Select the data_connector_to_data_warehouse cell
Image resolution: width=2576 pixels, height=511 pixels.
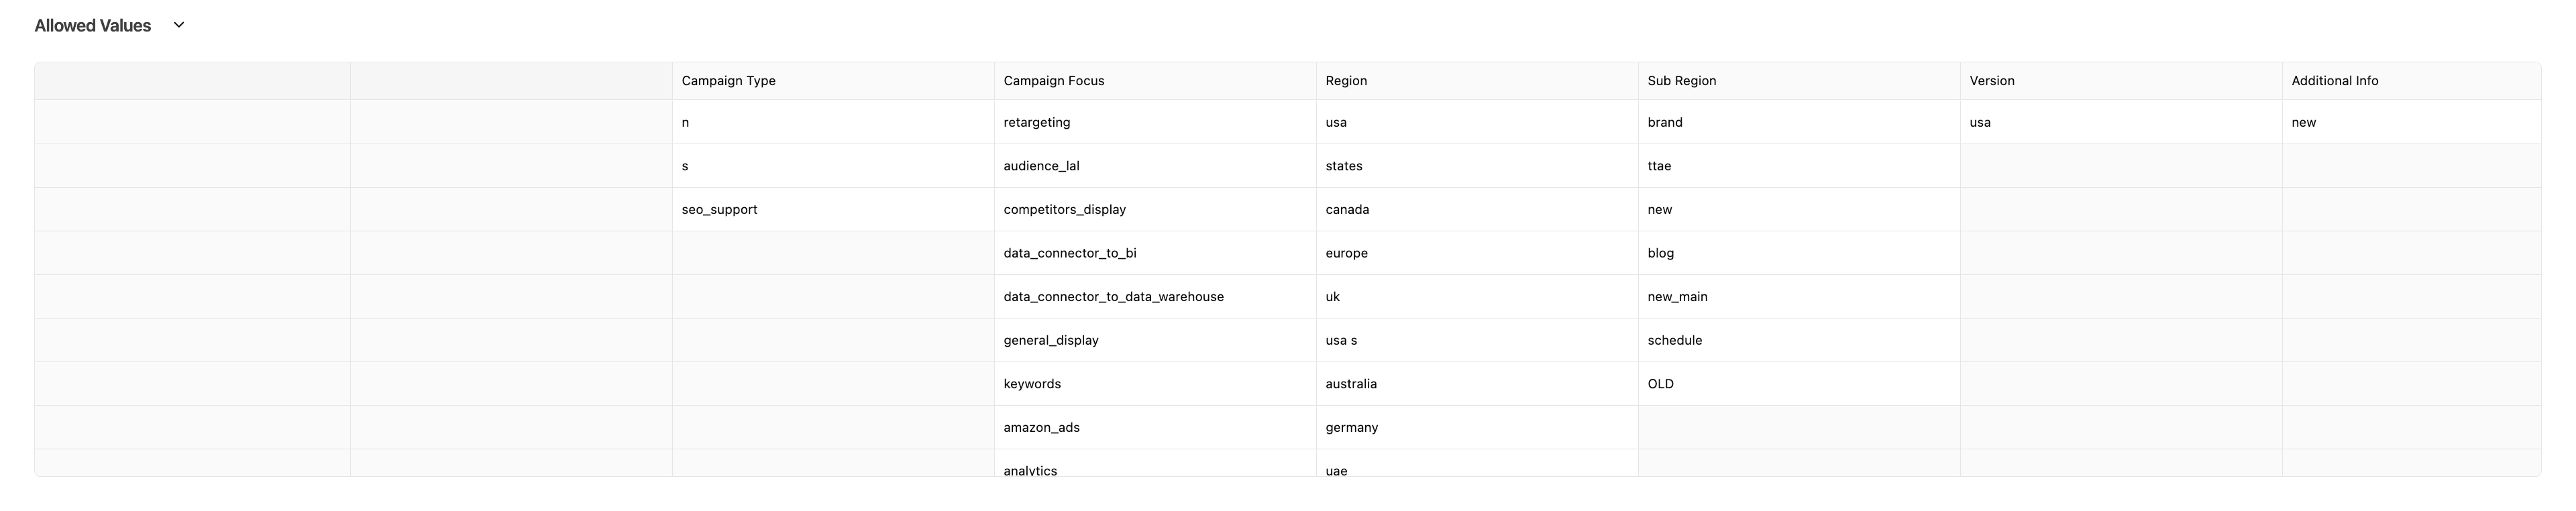pyautogui.click(x=1113, y=297)
